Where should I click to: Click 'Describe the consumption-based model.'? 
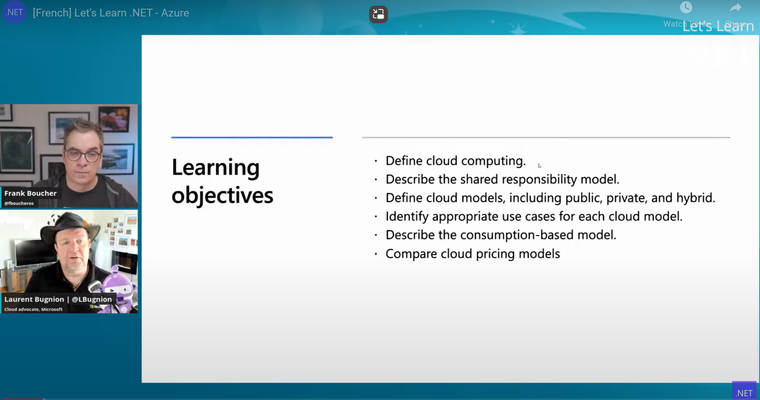click(501, 235)
